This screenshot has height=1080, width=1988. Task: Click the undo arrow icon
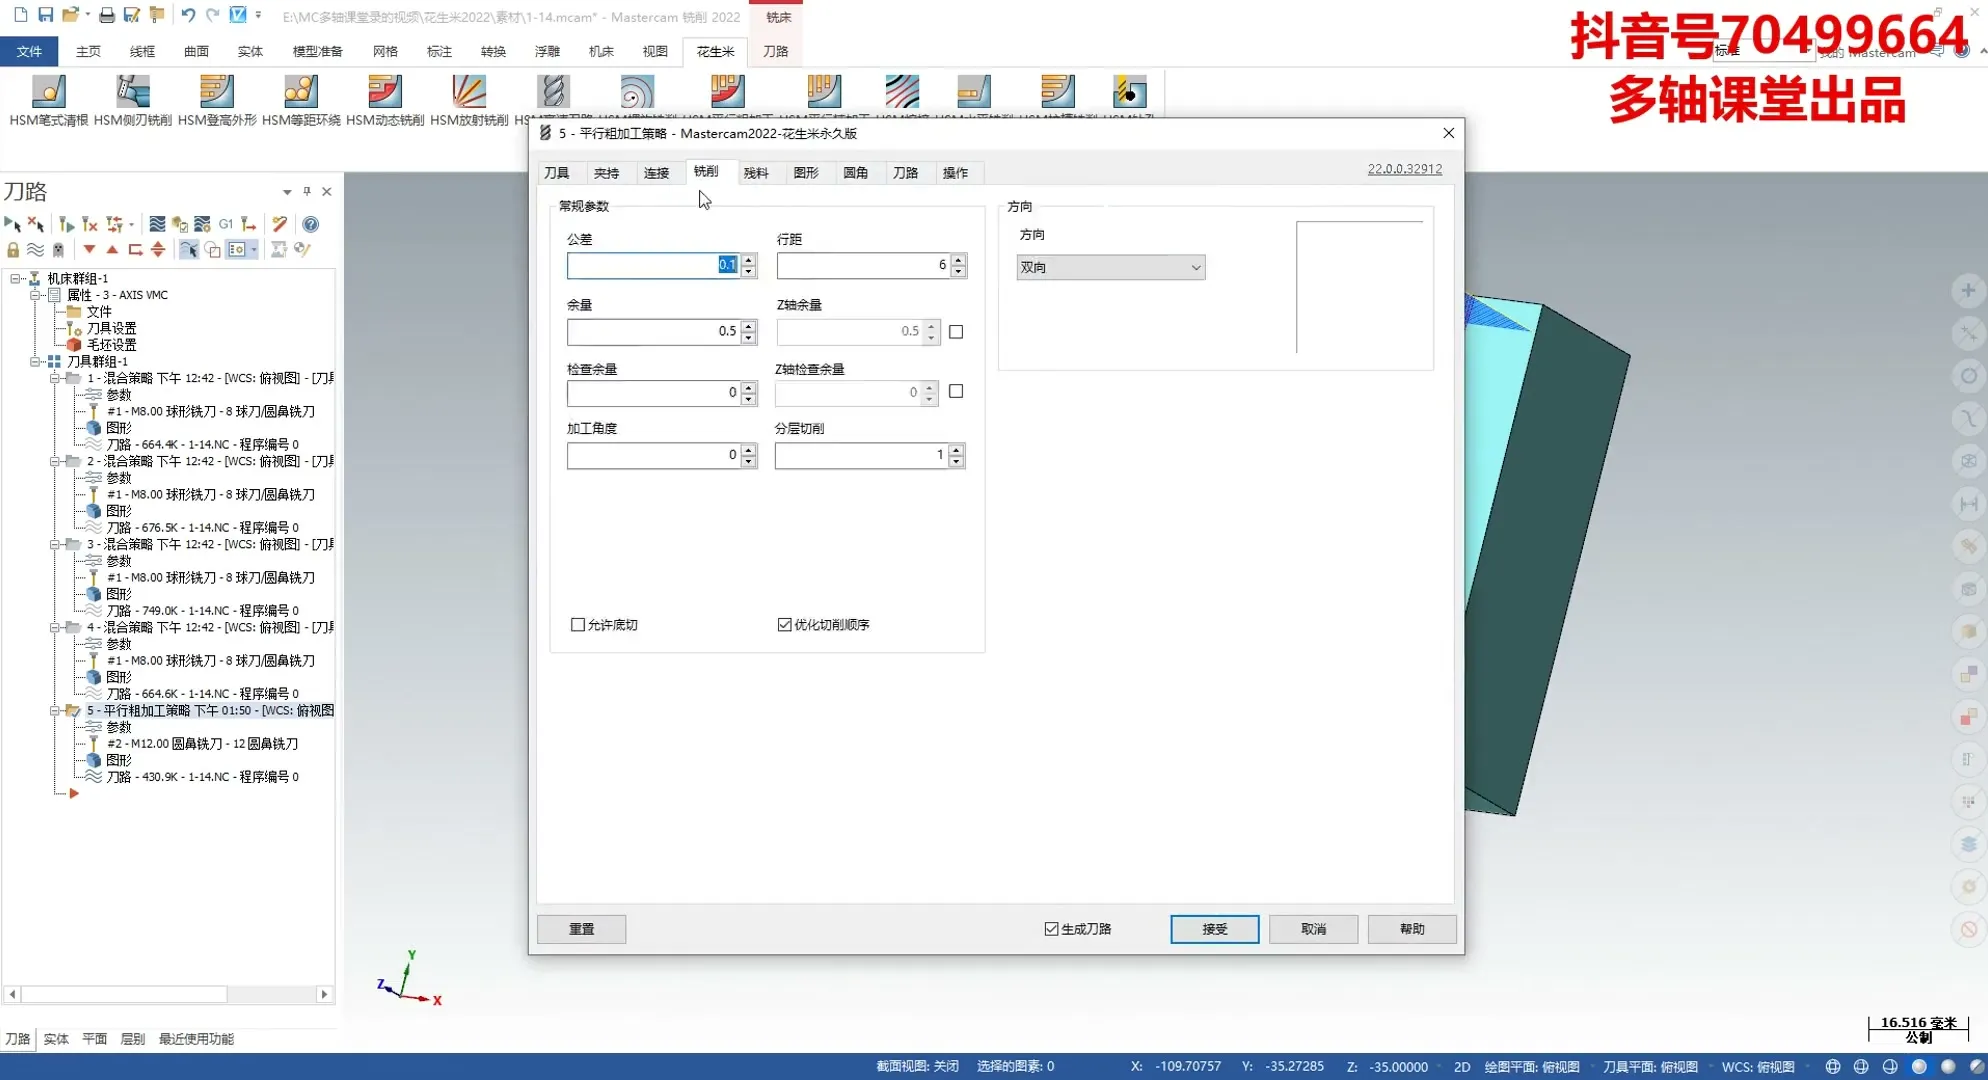[x=187, y=15]
